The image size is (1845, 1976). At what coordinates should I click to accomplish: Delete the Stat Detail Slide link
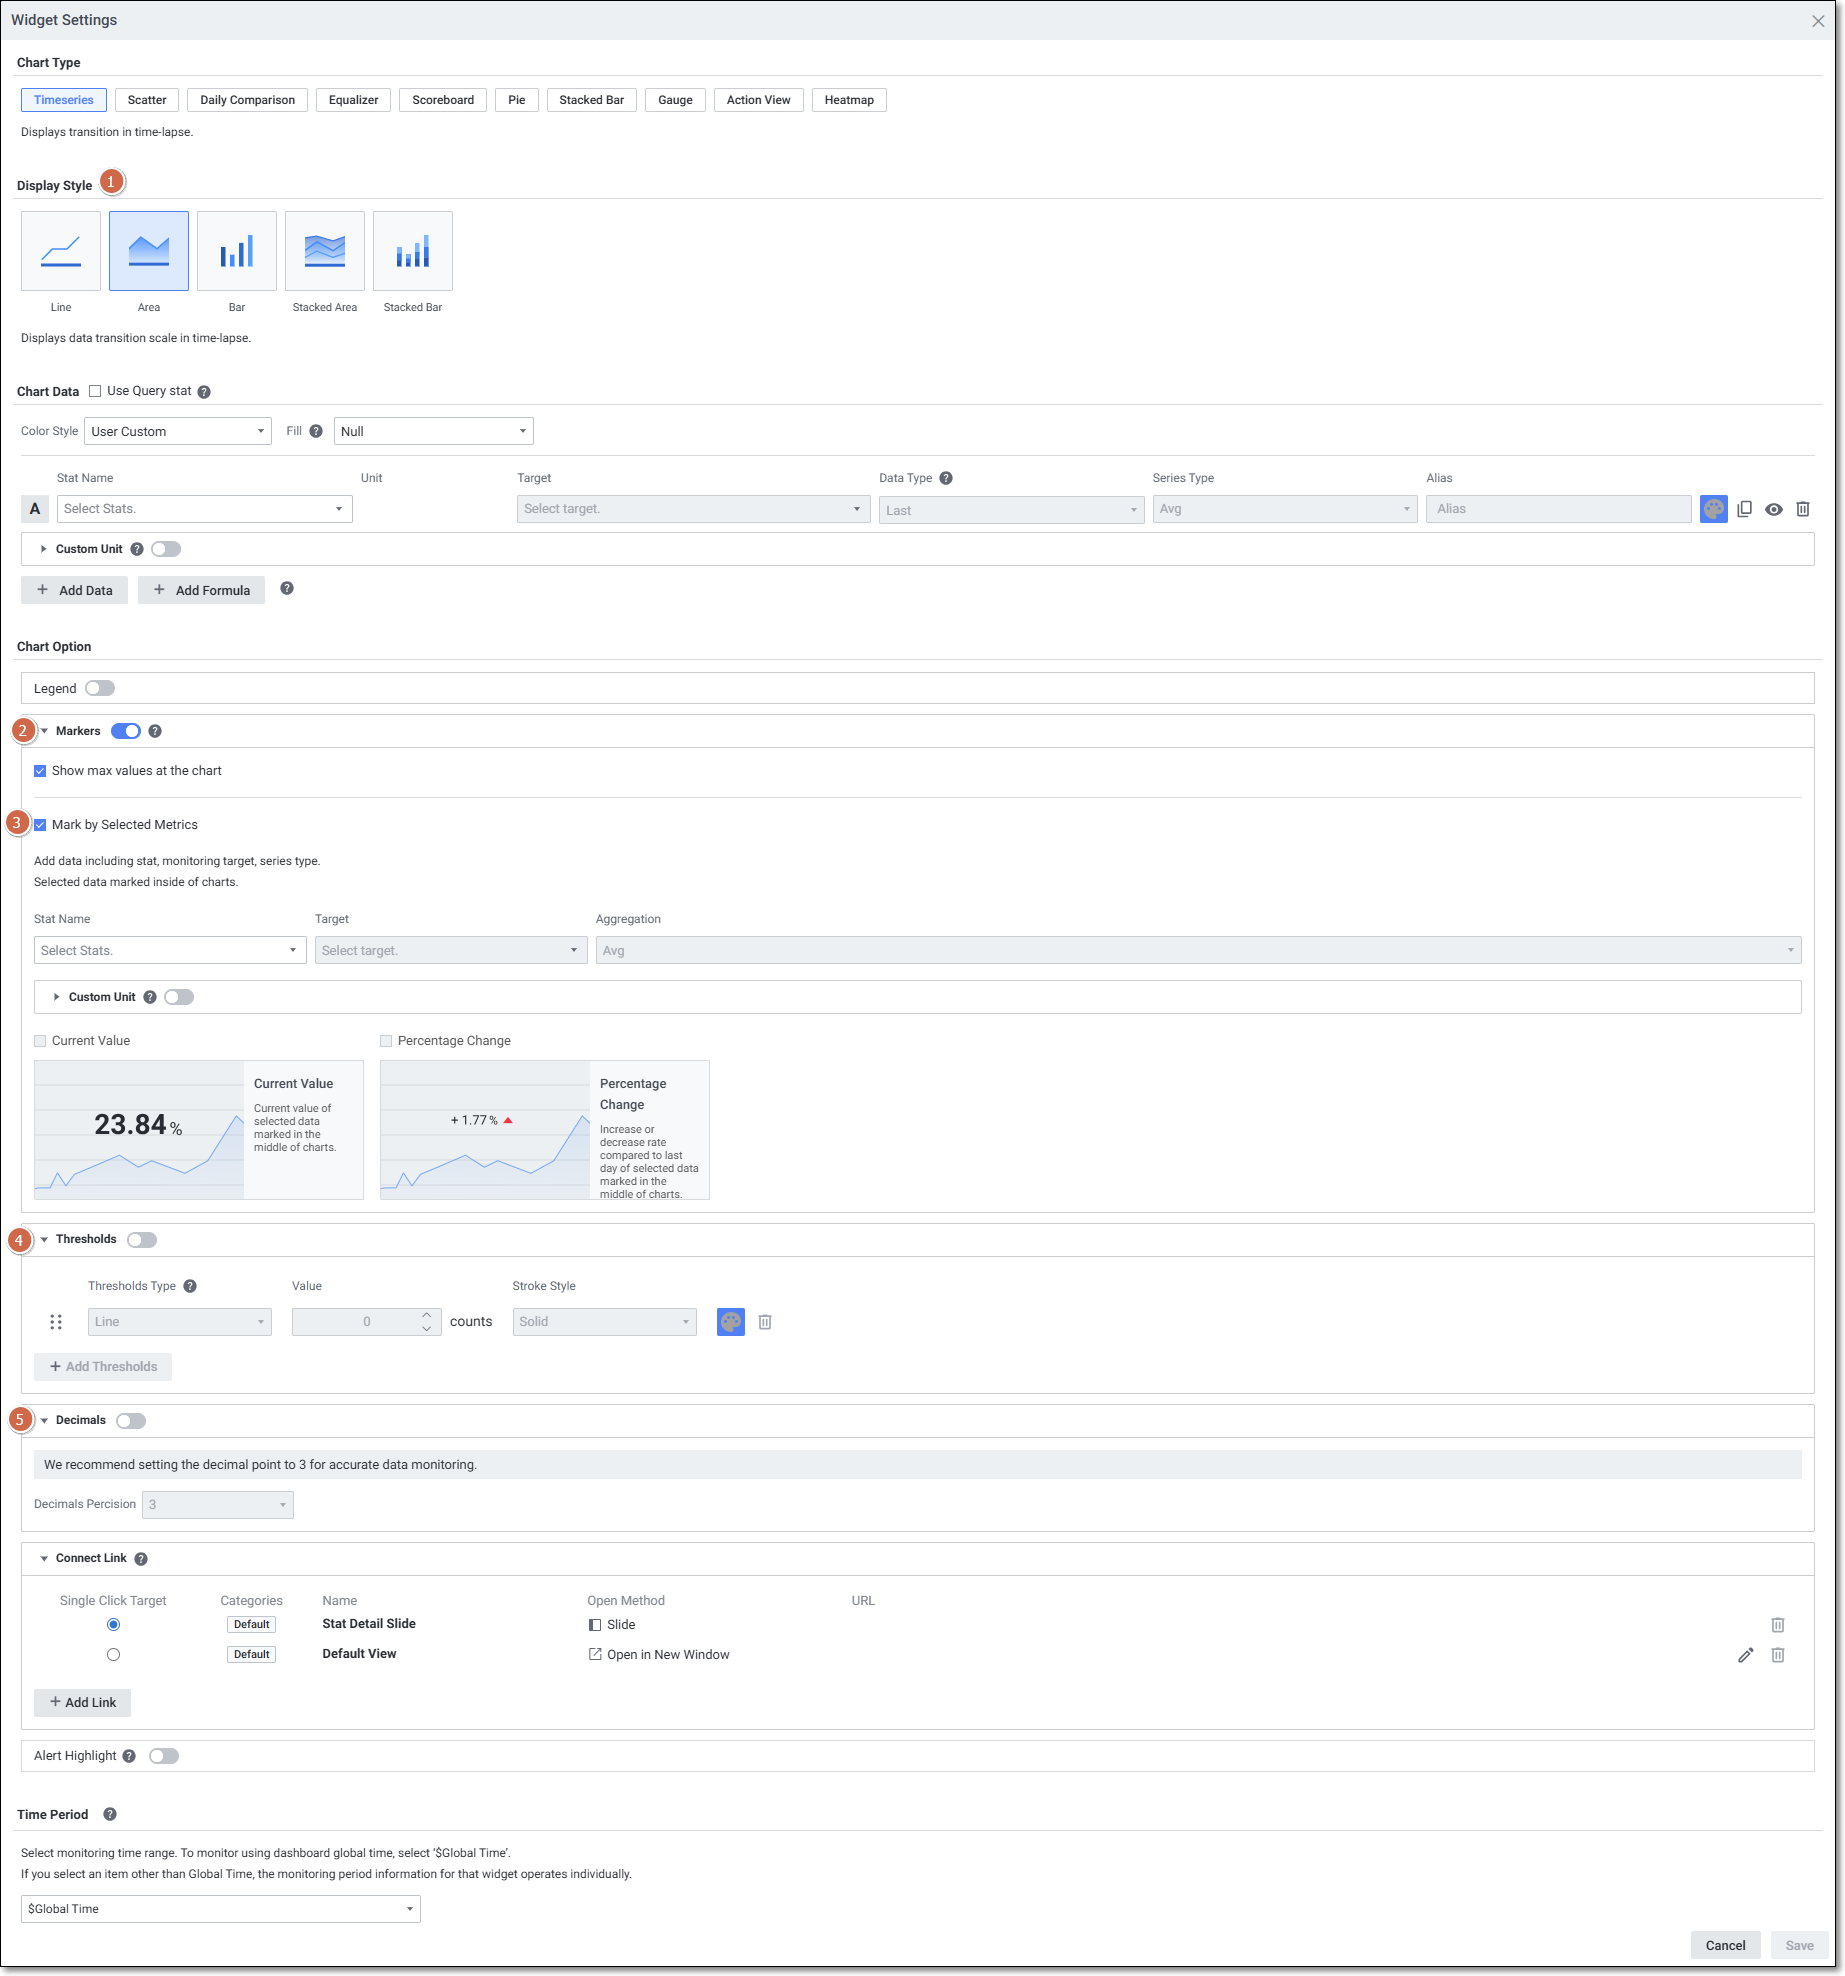[x=1777, y=1625]
